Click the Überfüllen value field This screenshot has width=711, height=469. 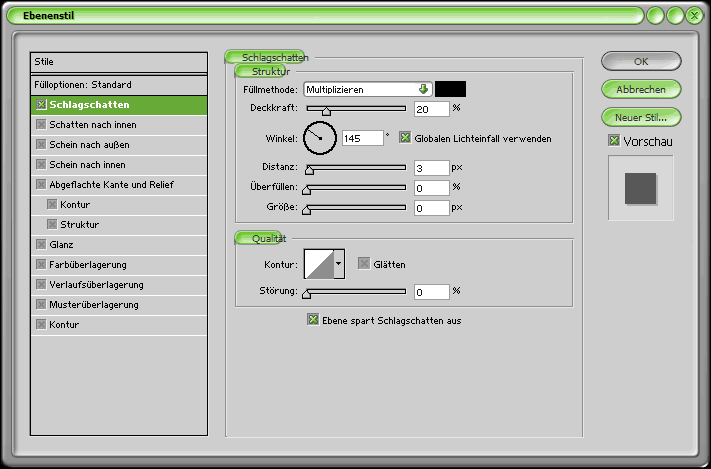[x=432, y=188]
